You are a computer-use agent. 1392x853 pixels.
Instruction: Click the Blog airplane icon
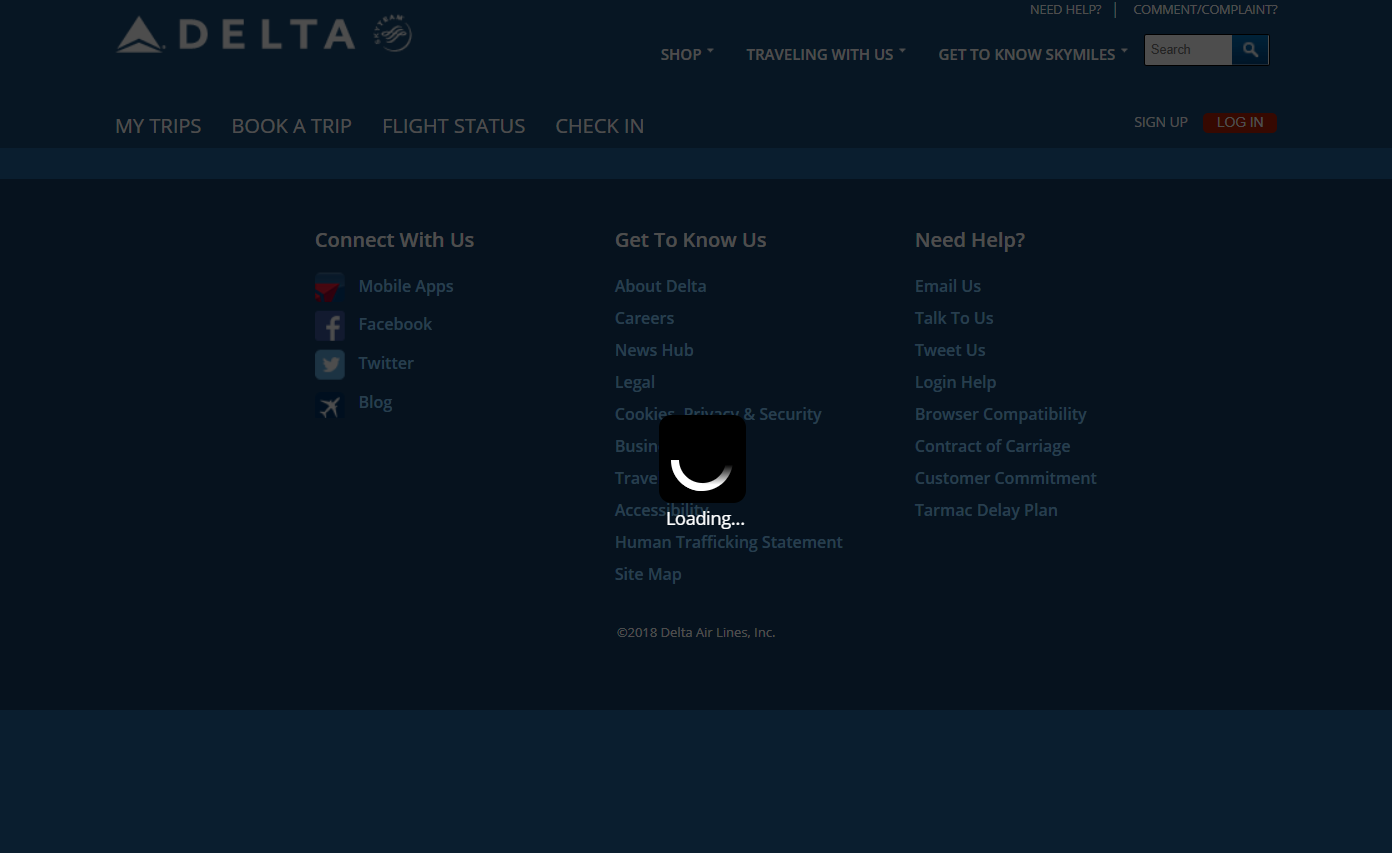pyautogui.click(x=330, y=406)
